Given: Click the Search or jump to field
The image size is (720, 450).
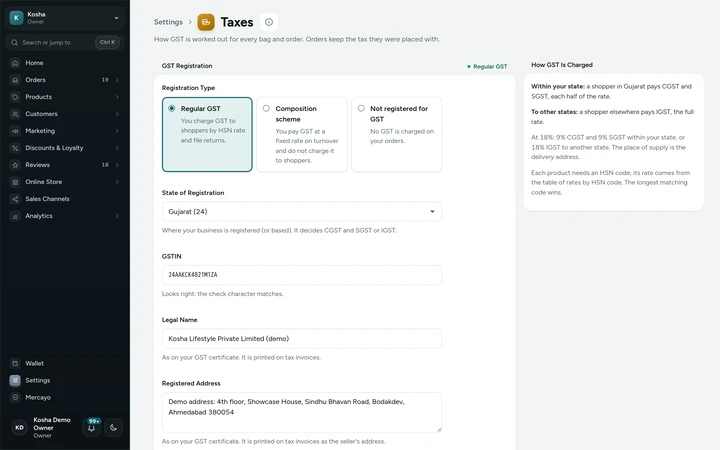Looking at the screenshot, I should [x=65, y=42].
